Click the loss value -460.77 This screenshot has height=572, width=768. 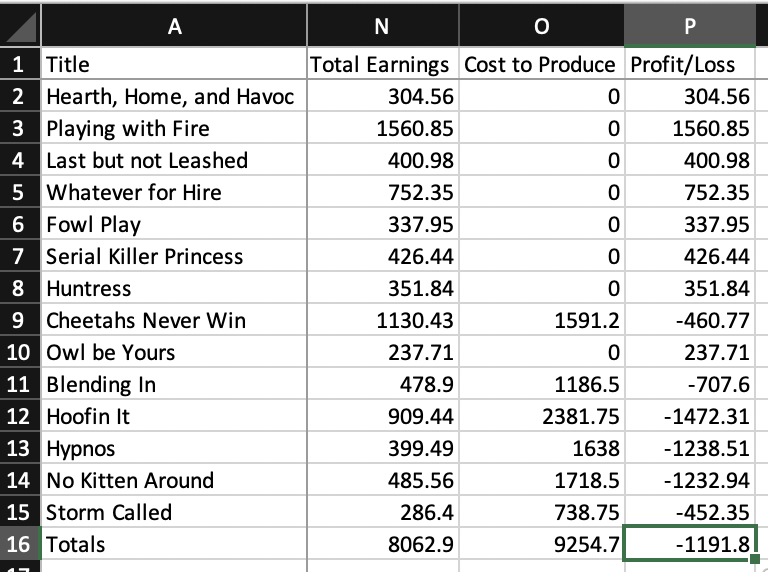(x=690, y=320)
